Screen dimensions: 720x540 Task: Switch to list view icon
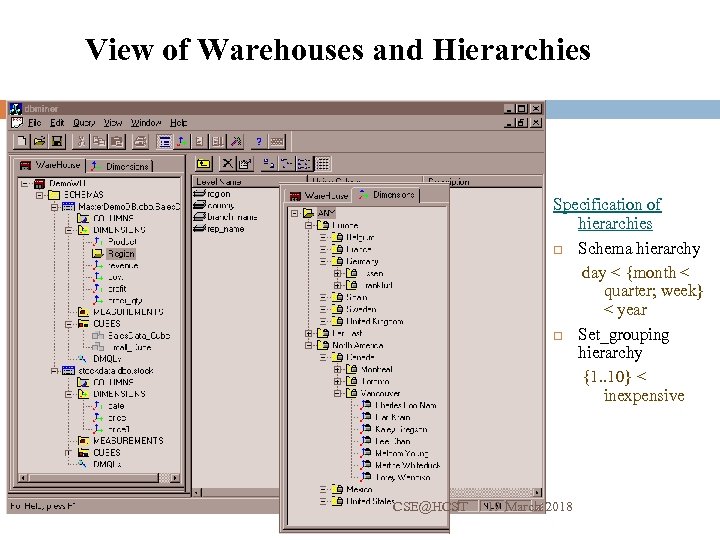pos(304,163)
